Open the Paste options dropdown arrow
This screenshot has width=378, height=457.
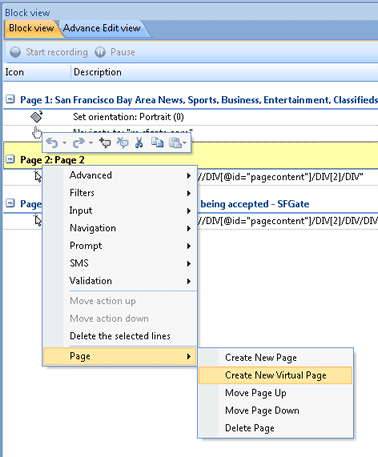click(x=185, y=143)
